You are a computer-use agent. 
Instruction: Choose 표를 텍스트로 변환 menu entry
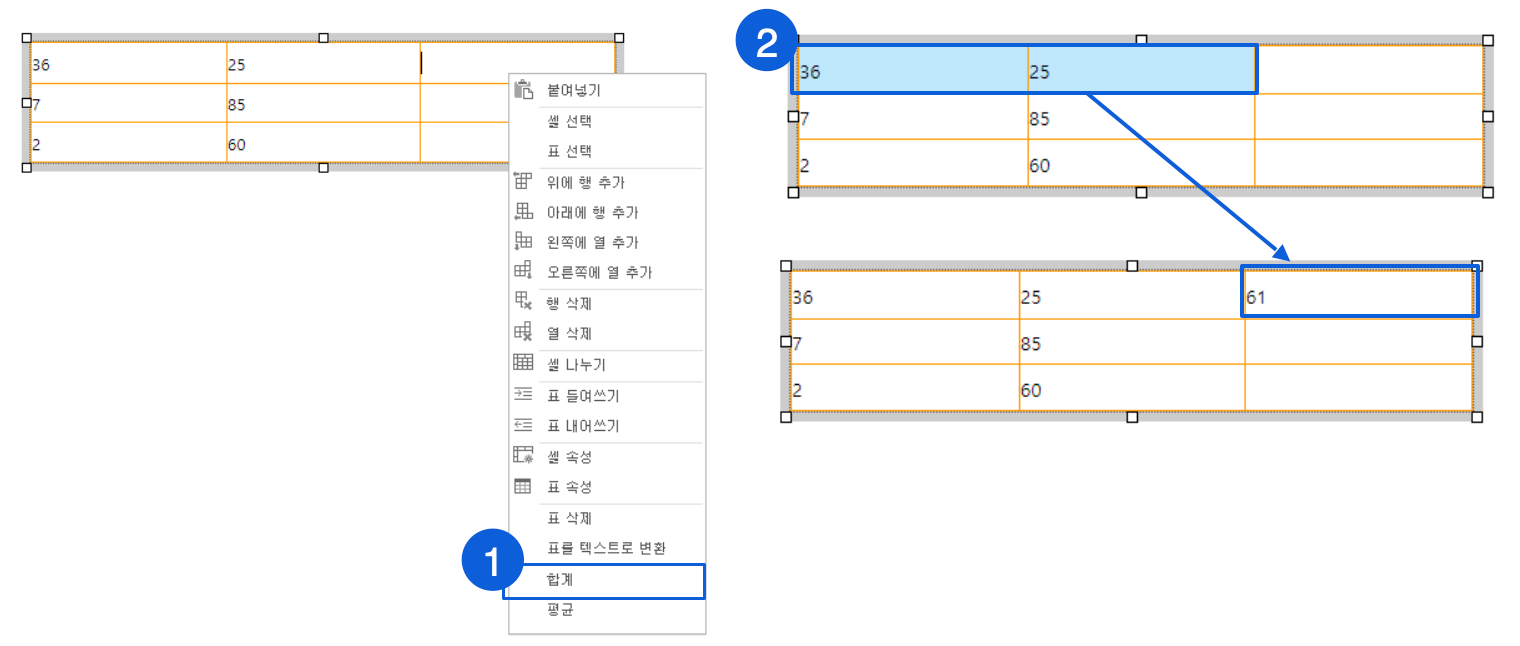[606, 548]
